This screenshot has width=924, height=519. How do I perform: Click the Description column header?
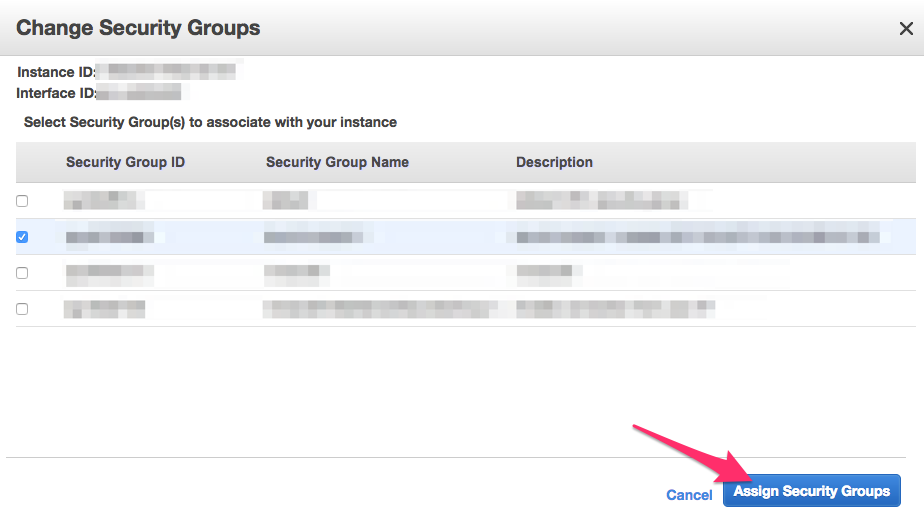click(554, 162)
